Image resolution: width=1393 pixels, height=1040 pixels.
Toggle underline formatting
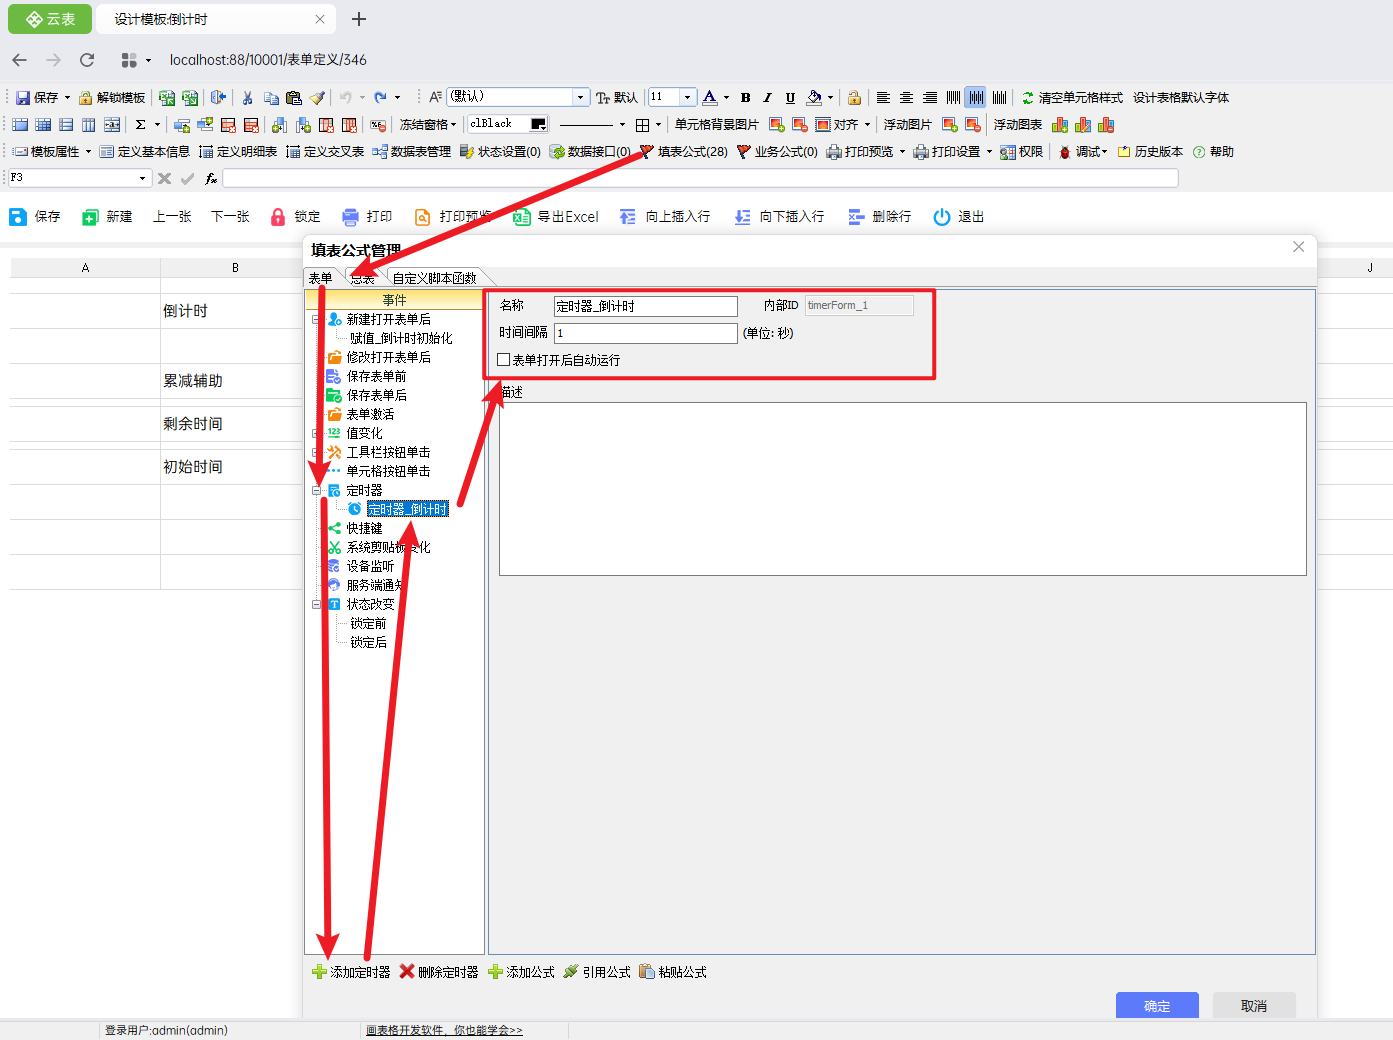[x=790, y=98]
